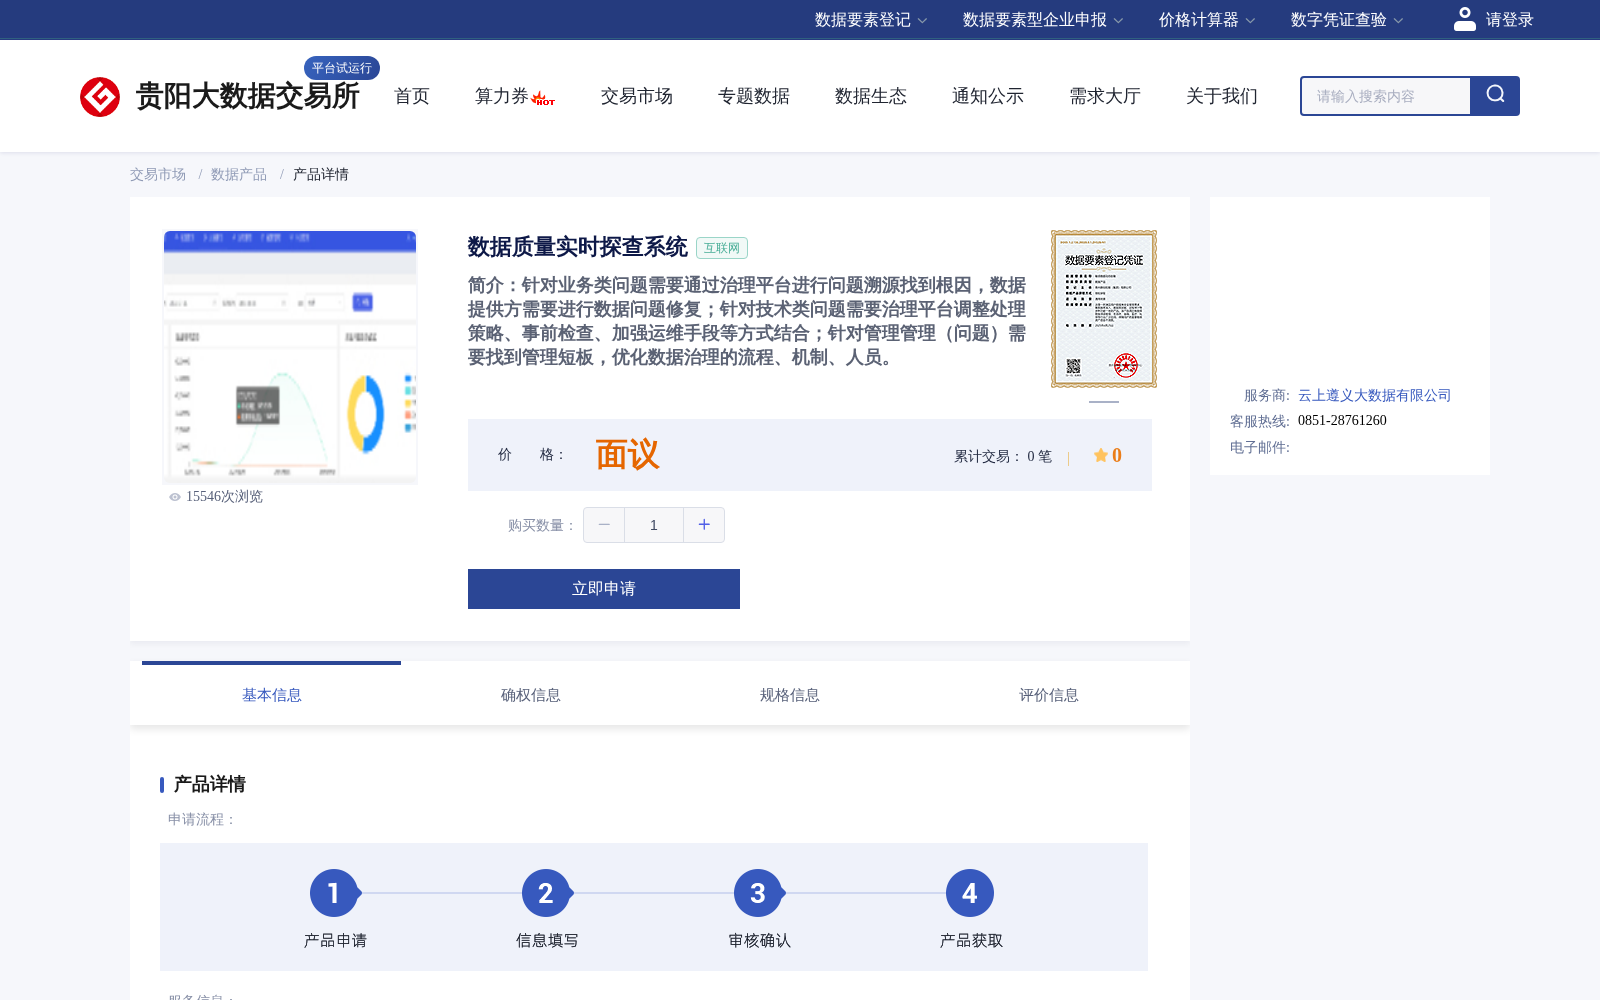
Task: Click the hotline number 0851-28761260
Action: click(1342, 421)
